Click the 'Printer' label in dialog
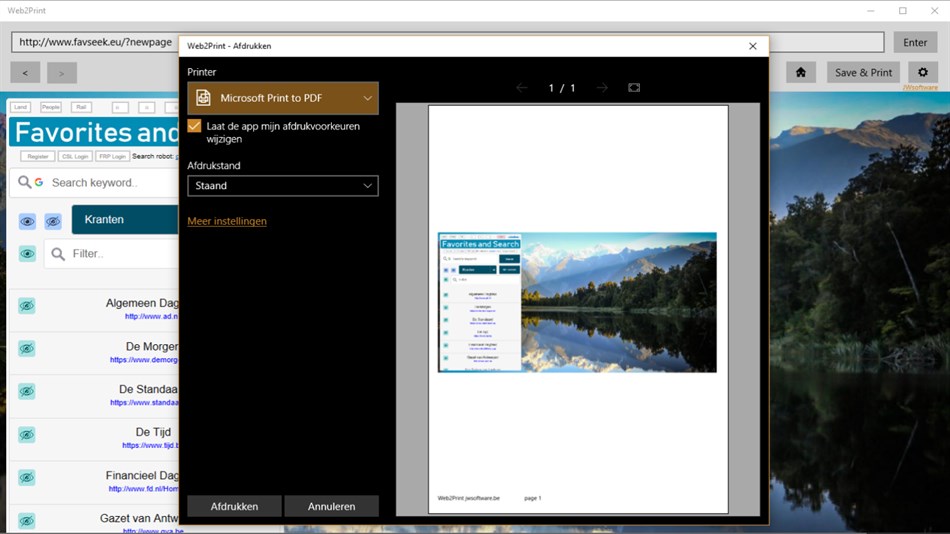 tap(202, 72)
